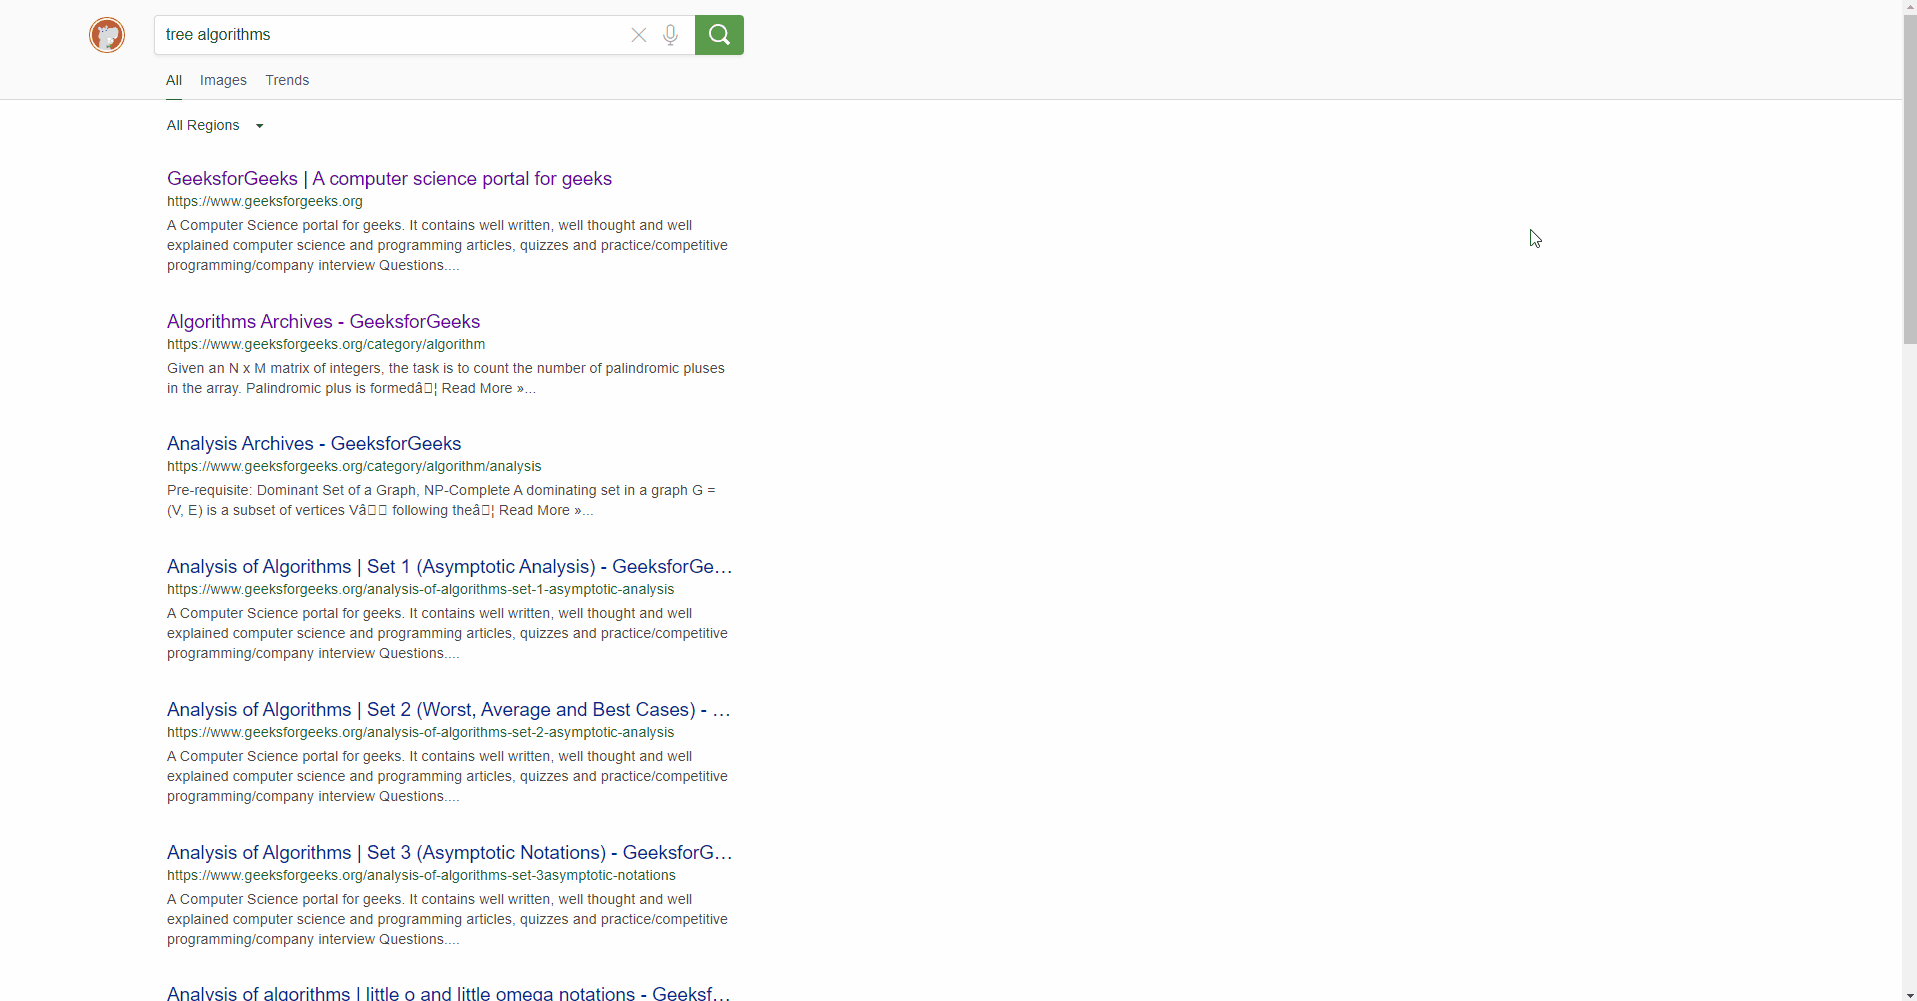Viewport: 1917px width, 1001px height.
Task: Open 'Analysis of Algorithms | Set 2' result
Action: click(x=448, y=709)
